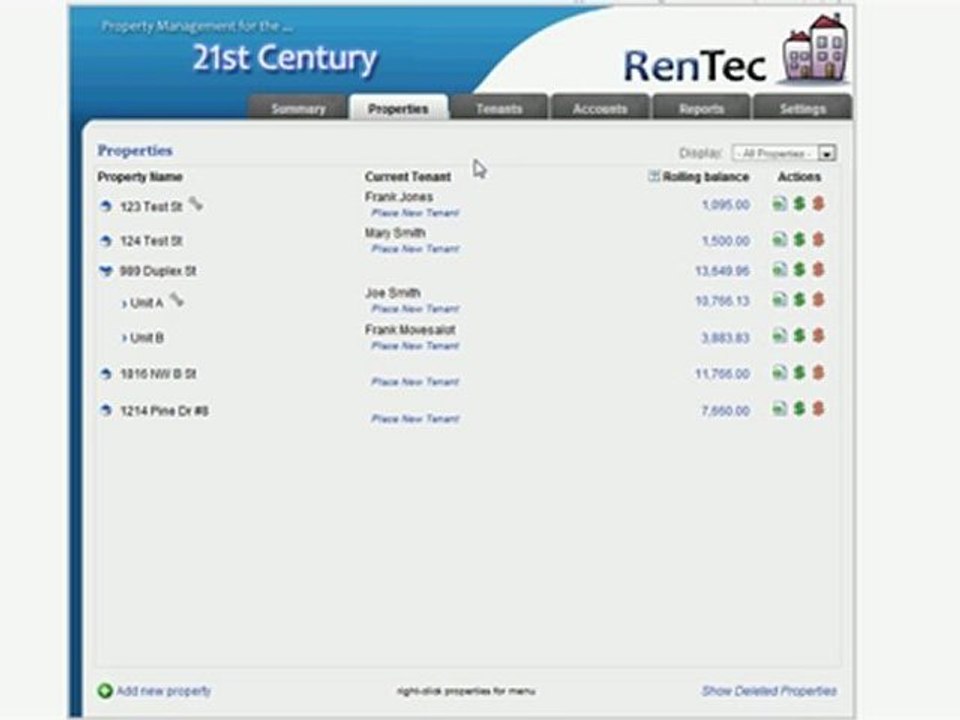Click the Add new property link

163,691
